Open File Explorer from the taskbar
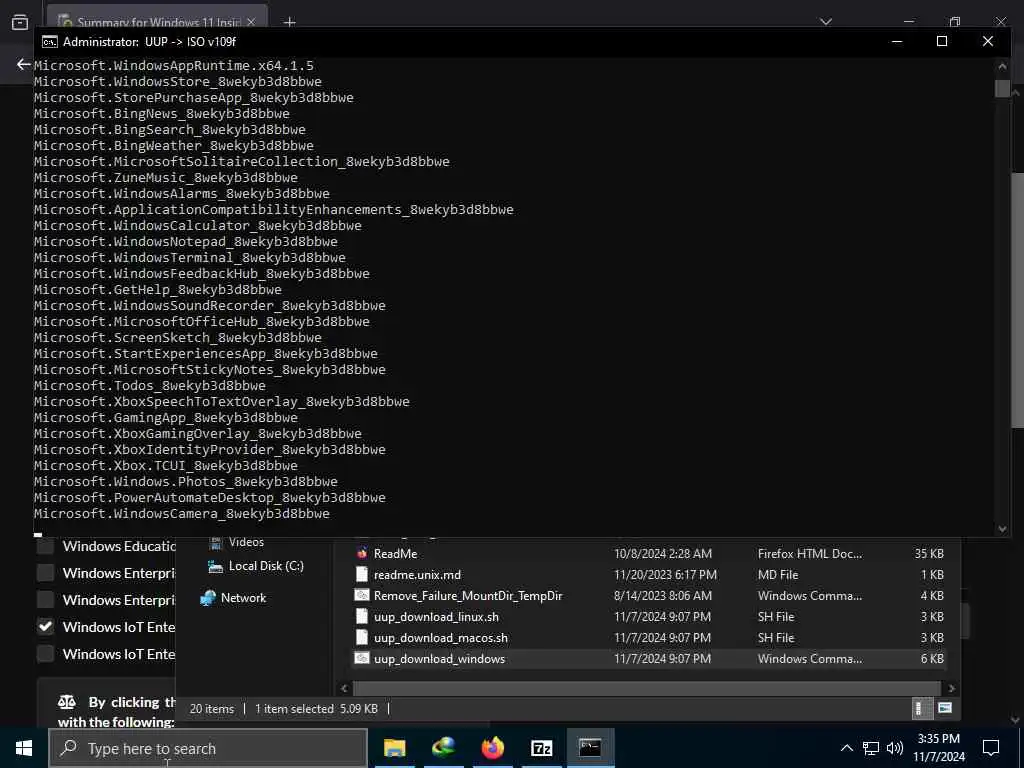This screenshot has width=1024, height=768. pyautogui.click(x=394, y=748)
